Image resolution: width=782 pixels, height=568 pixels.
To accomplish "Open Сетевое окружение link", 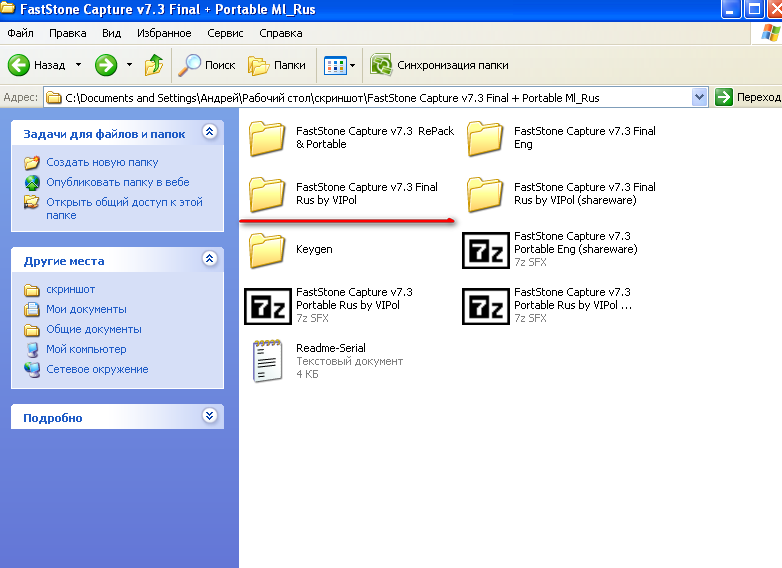I will (97, 370).
